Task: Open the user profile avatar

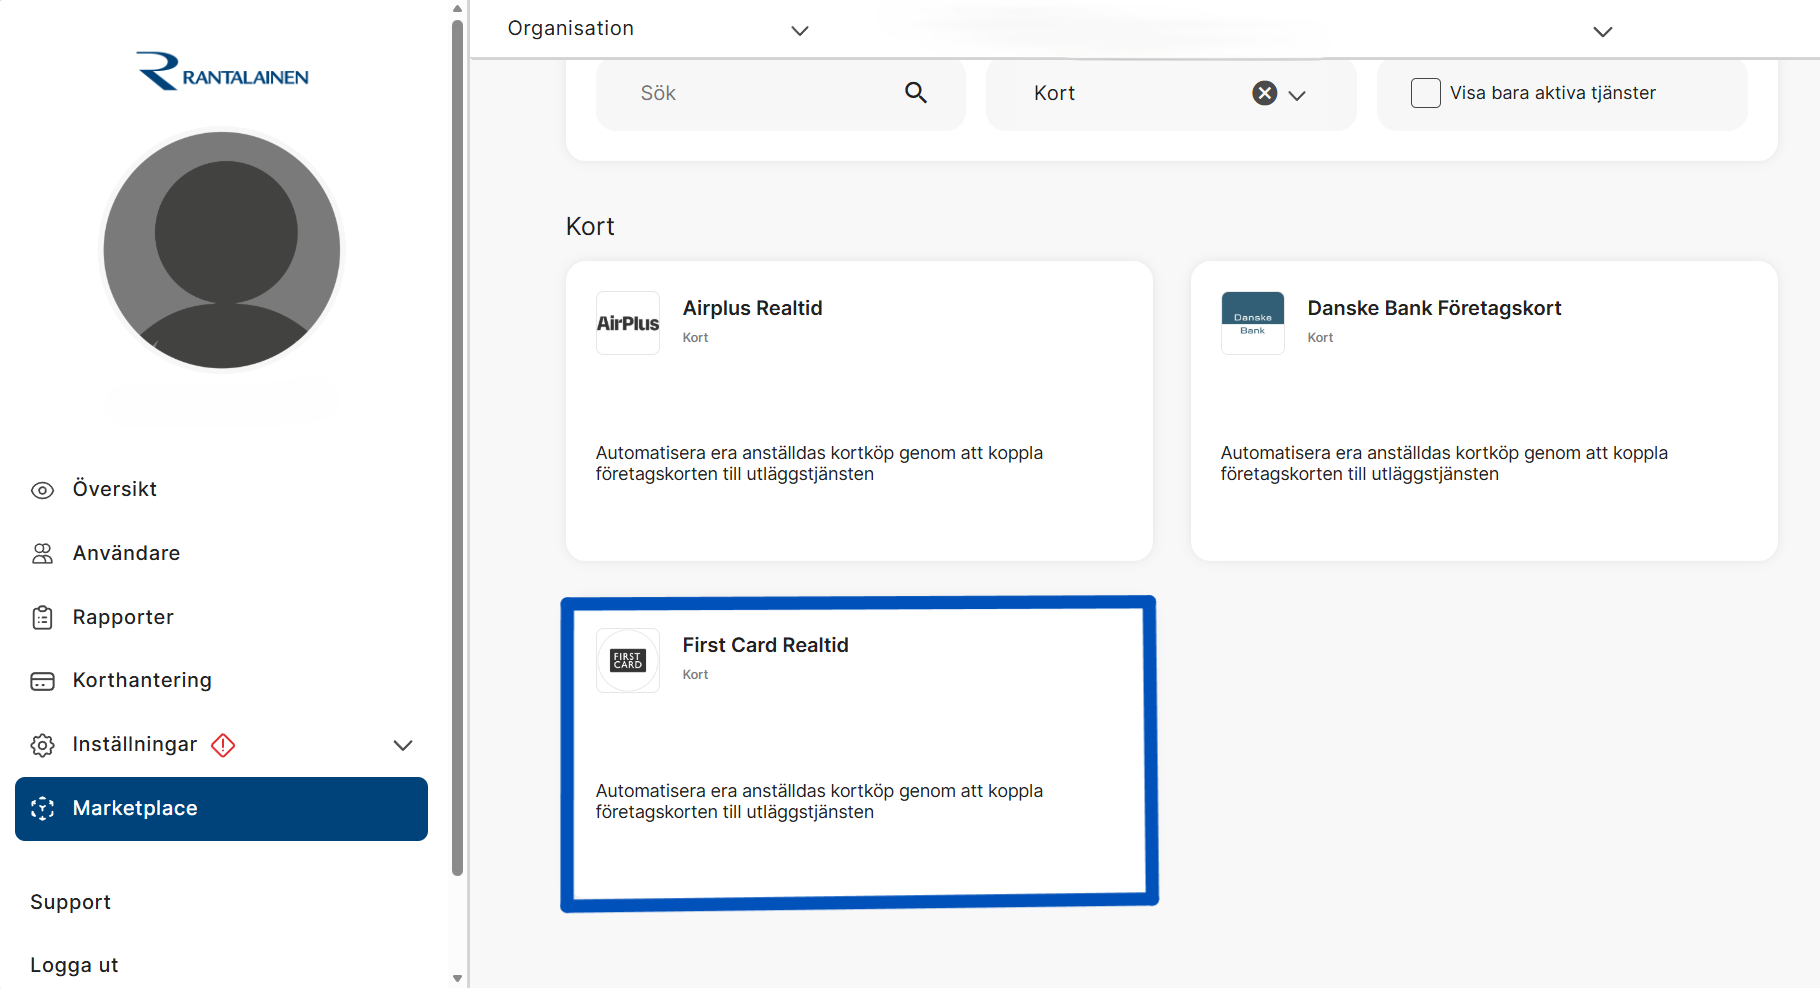Action: click(x=222, y=250)
